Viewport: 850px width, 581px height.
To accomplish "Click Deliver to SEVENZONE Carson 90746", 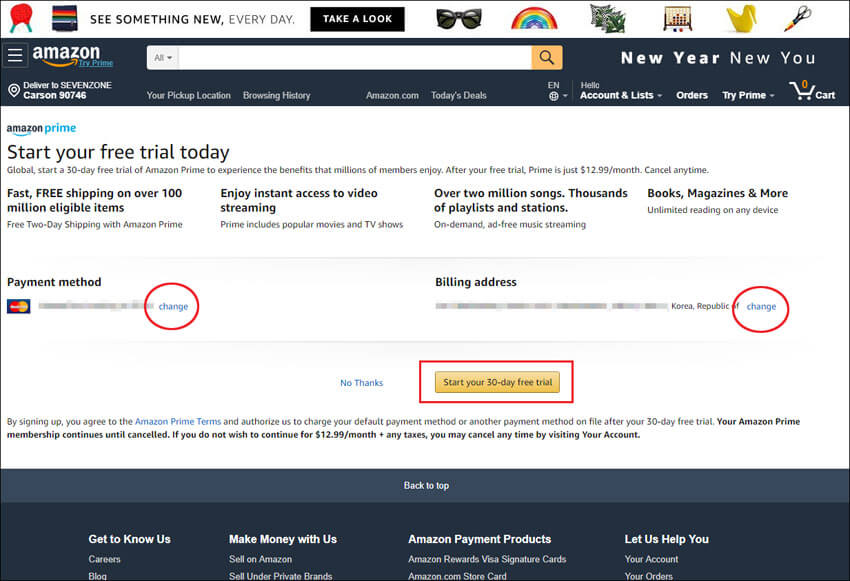I will 60,91.
